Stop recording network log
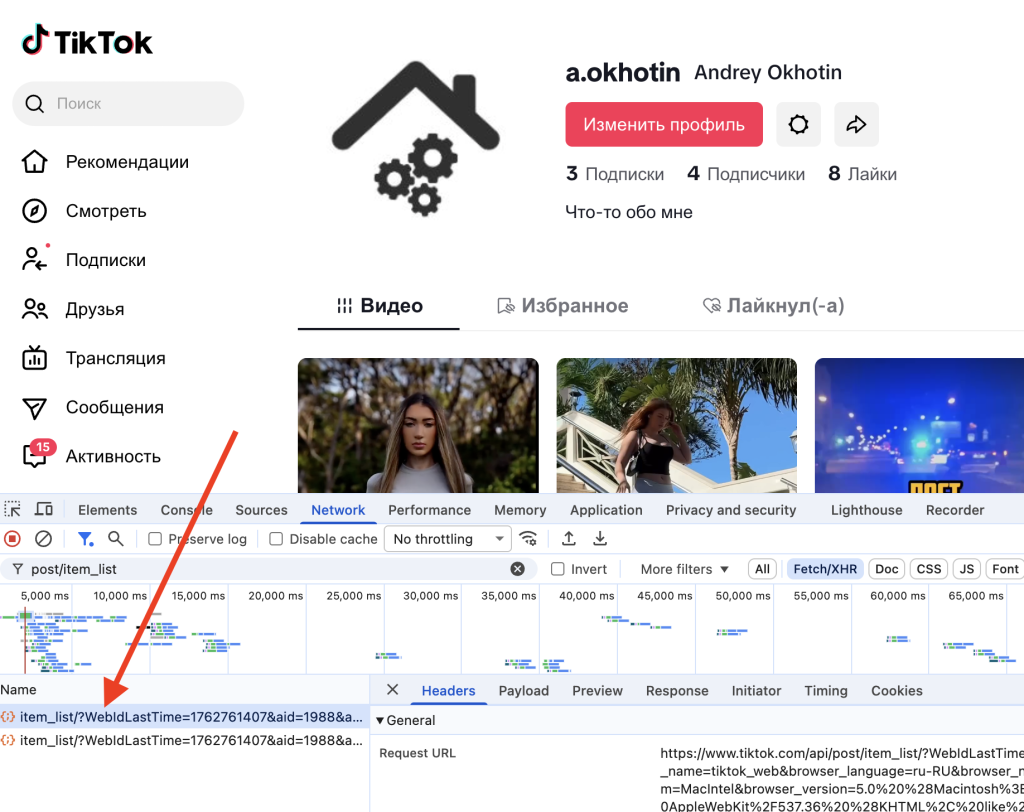This screenshot has width=1024, height=812. (13, 539)
